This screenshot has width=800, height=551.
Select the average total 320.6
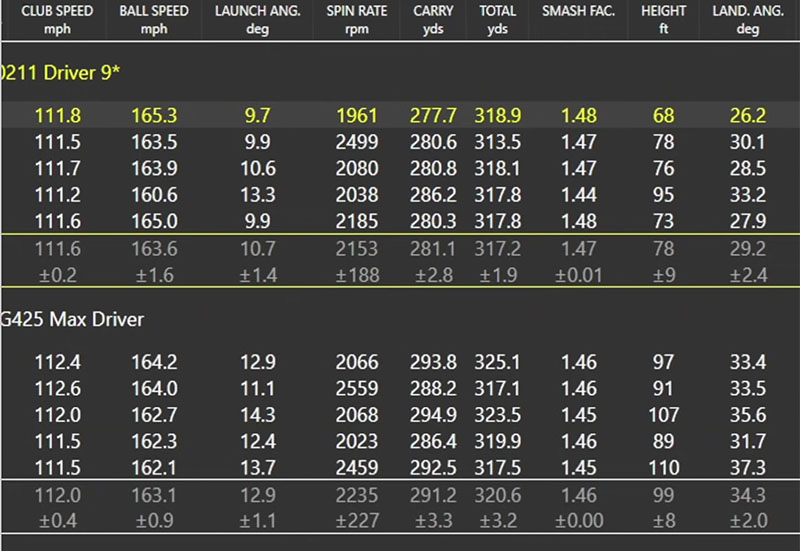[x=498, y=496]
